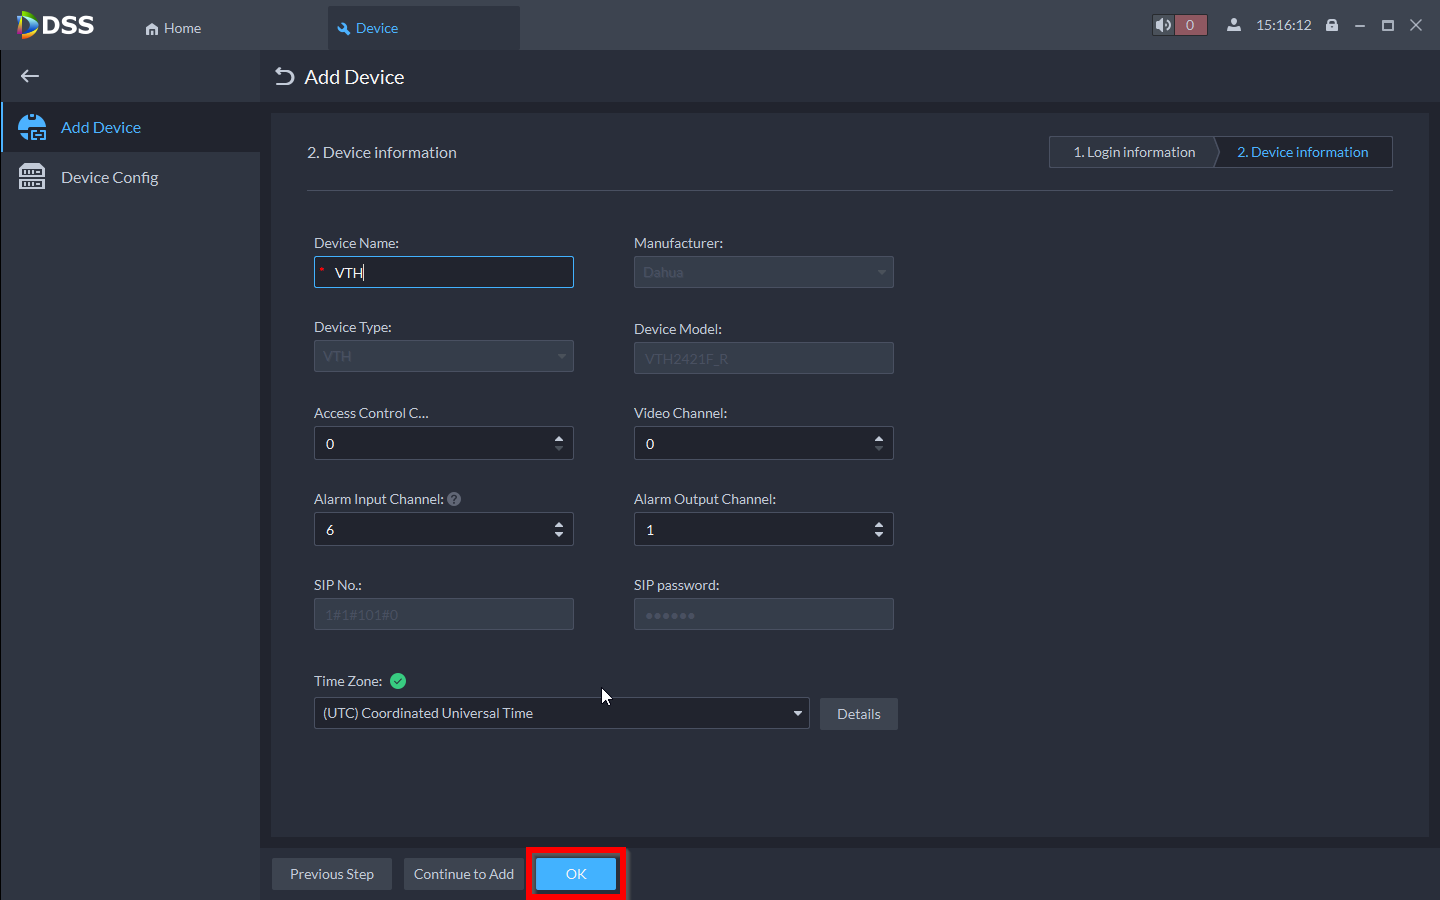Click the back arrow in sidebar
The width and height of the screenshot is (1440, 900).
pos(30,76)
